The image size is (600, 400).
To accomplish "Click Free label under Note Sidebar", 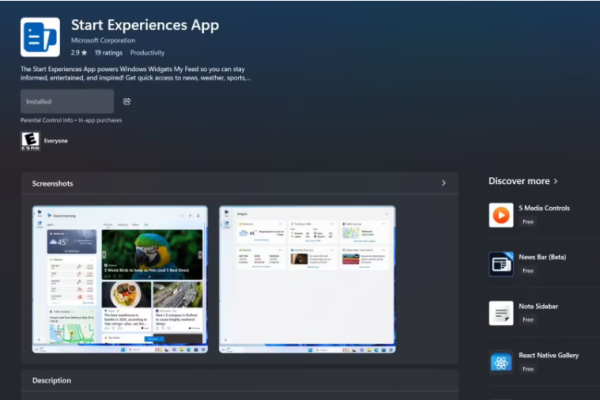I will click(528, 320).
